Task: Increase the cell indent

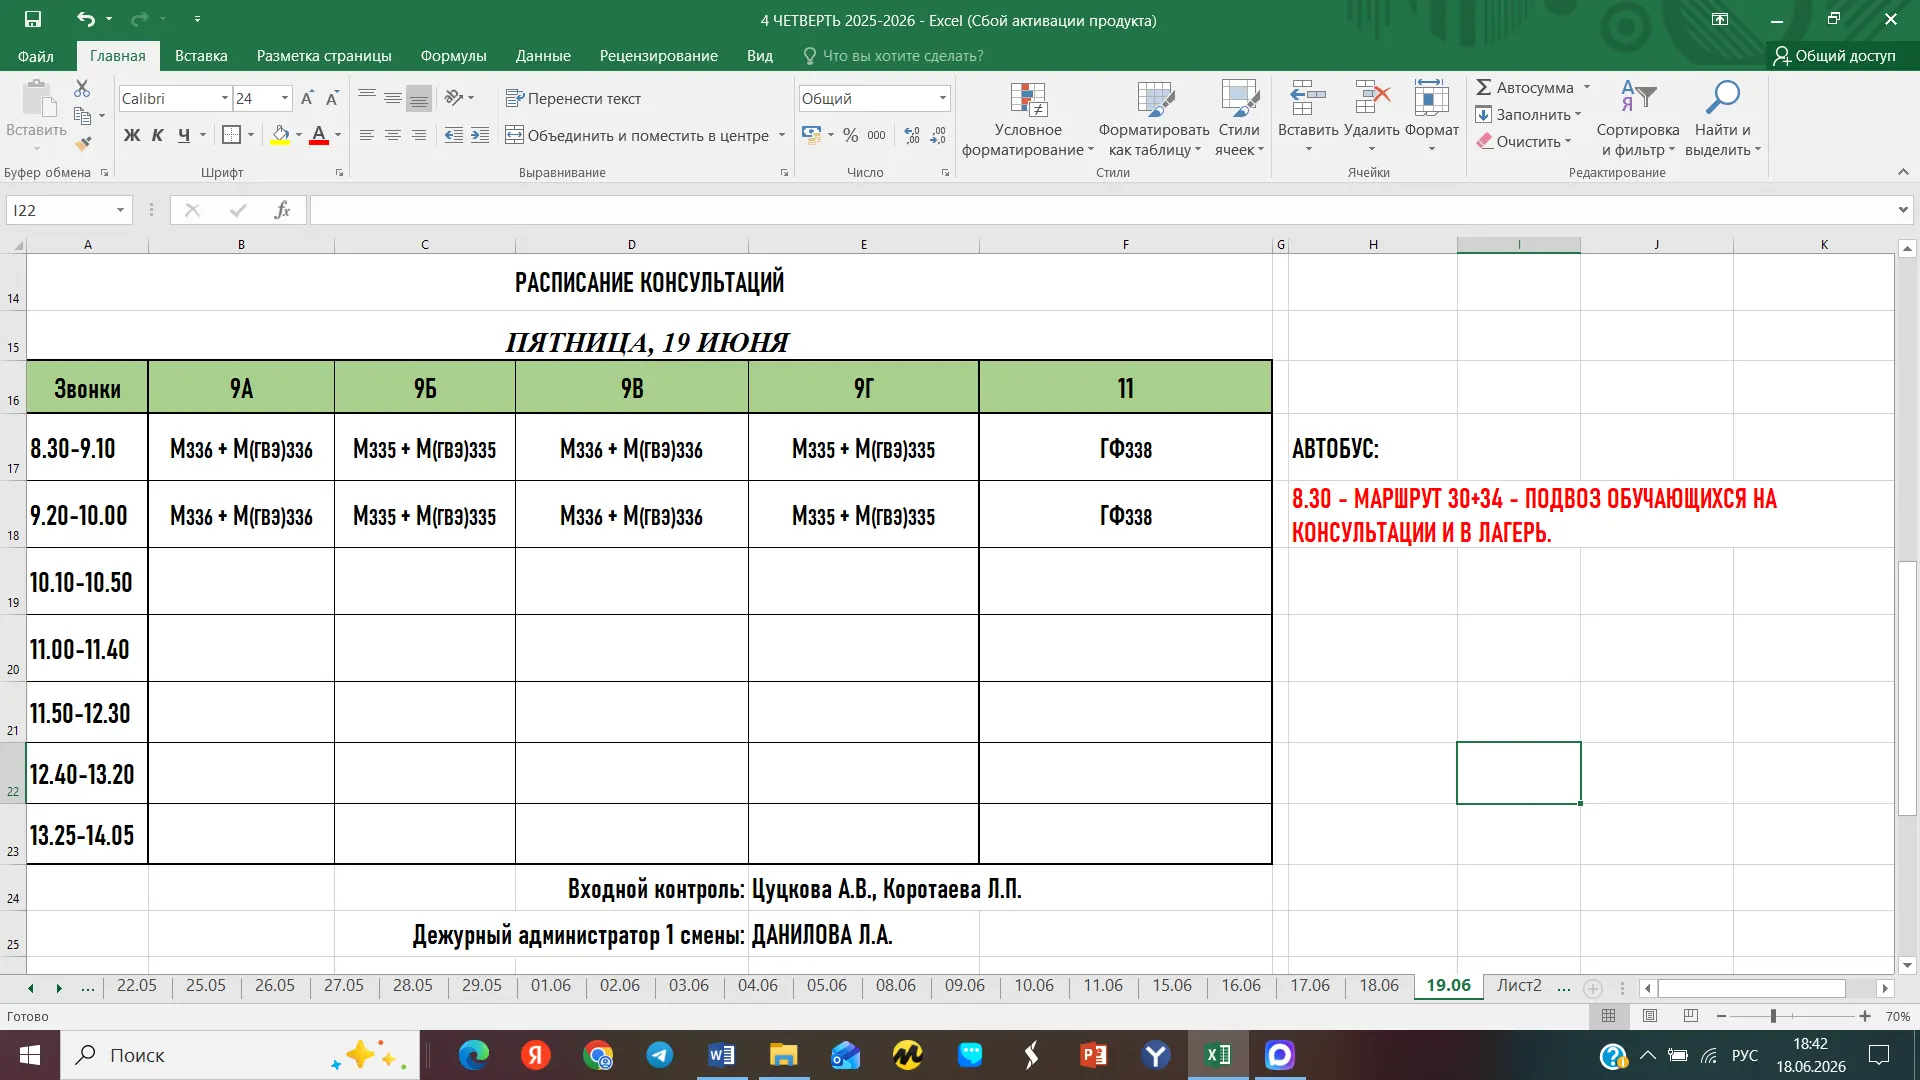Action: click(480, 135)
